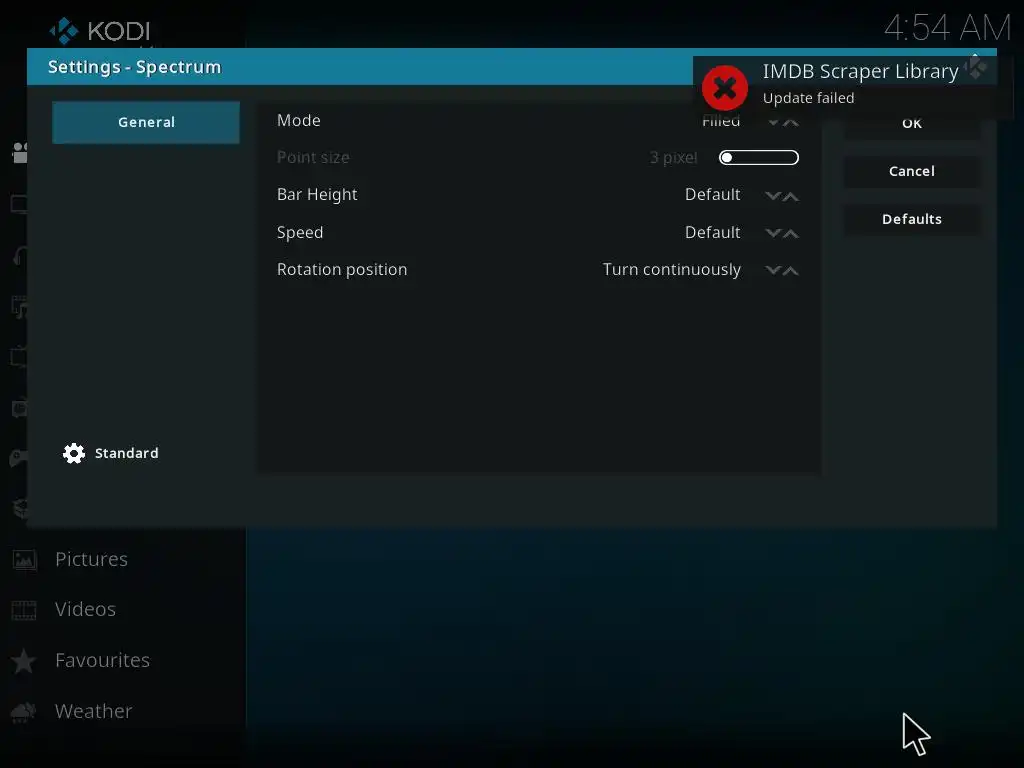Click the Weather cloud icon
Viewport: 1024px width, 768px height.
click(x=24, y=712)
